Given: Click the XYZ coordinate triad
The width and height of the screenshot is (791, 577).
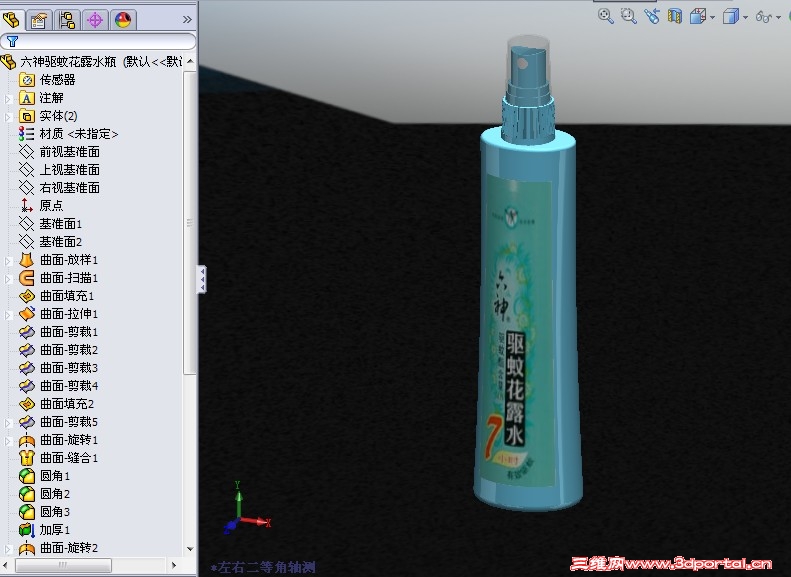Looking at the screenshot, I should click(x=246, y=507).
